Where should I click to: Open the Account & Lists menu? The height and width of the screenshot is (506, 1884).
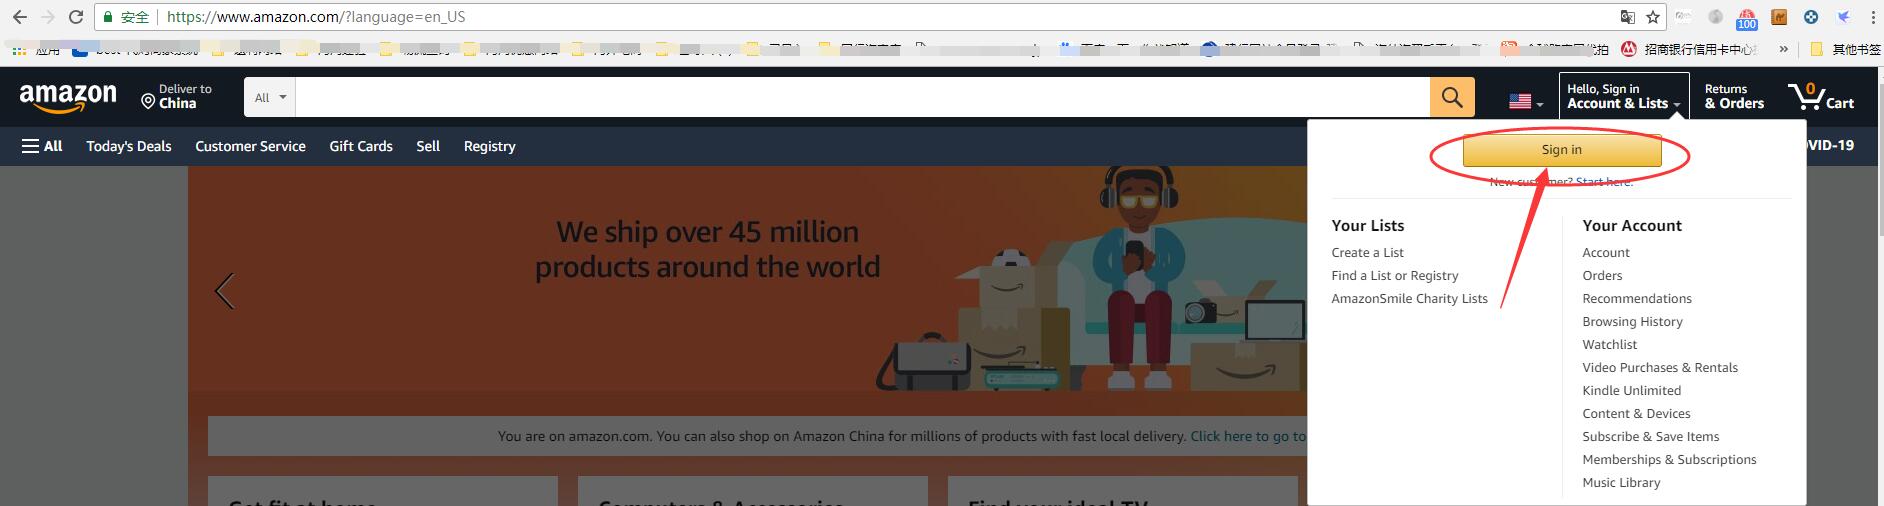coord(1624,97)
